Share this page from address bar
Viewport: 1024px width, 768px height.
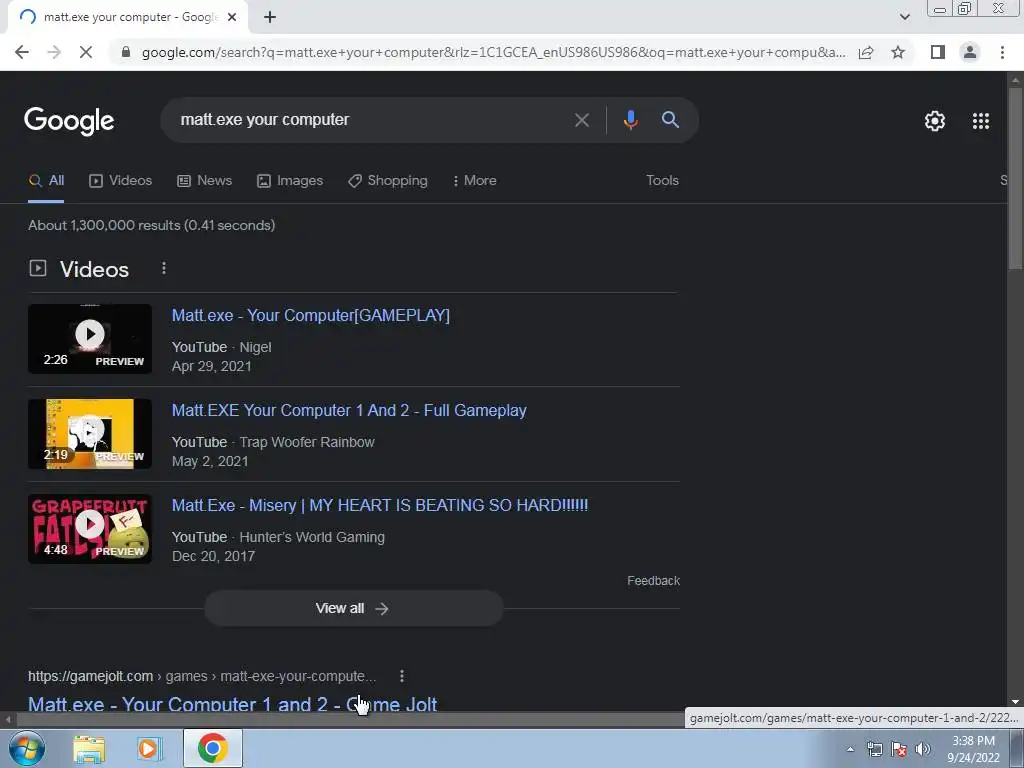(866, 52)
